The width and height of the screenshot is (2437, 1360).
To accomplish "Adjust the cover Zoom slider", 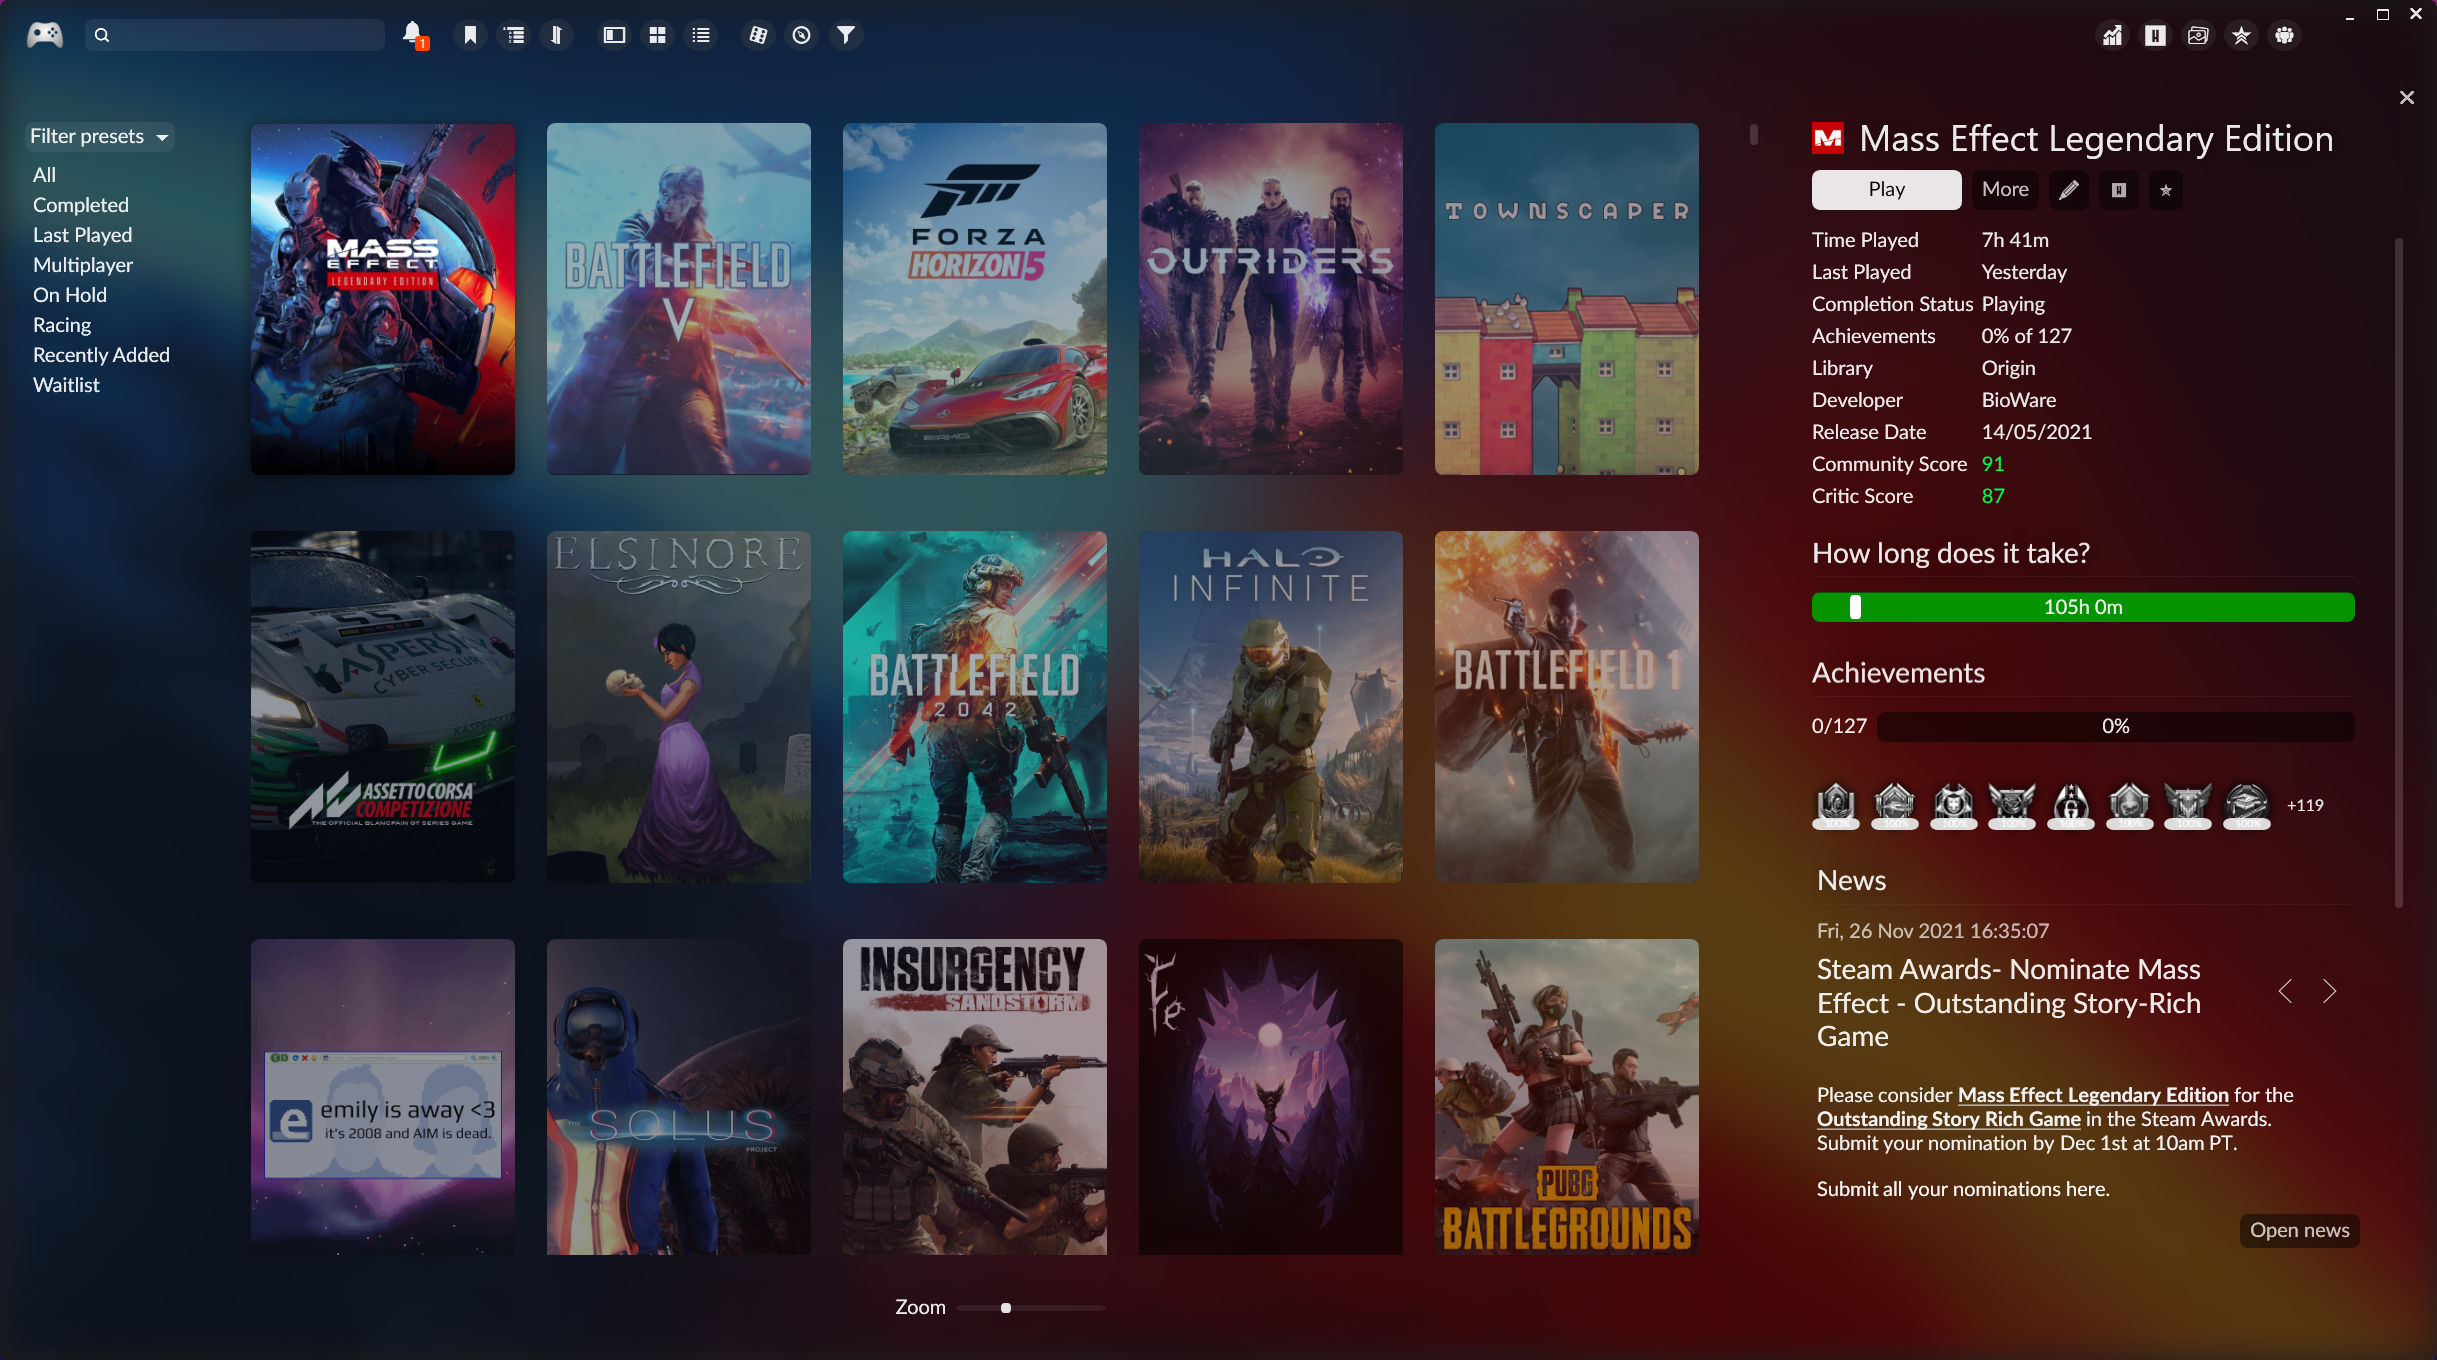I will 1006,1308.
